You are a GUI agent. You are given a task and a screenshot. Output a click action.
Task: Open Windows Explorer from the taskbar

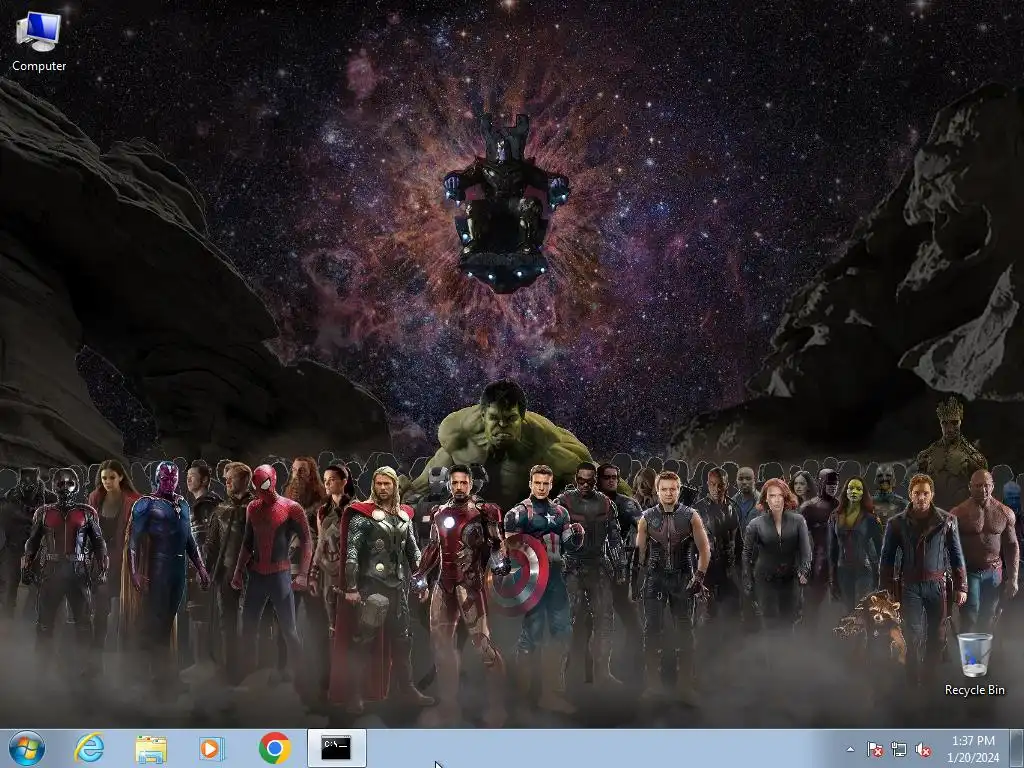coord(151,748)
